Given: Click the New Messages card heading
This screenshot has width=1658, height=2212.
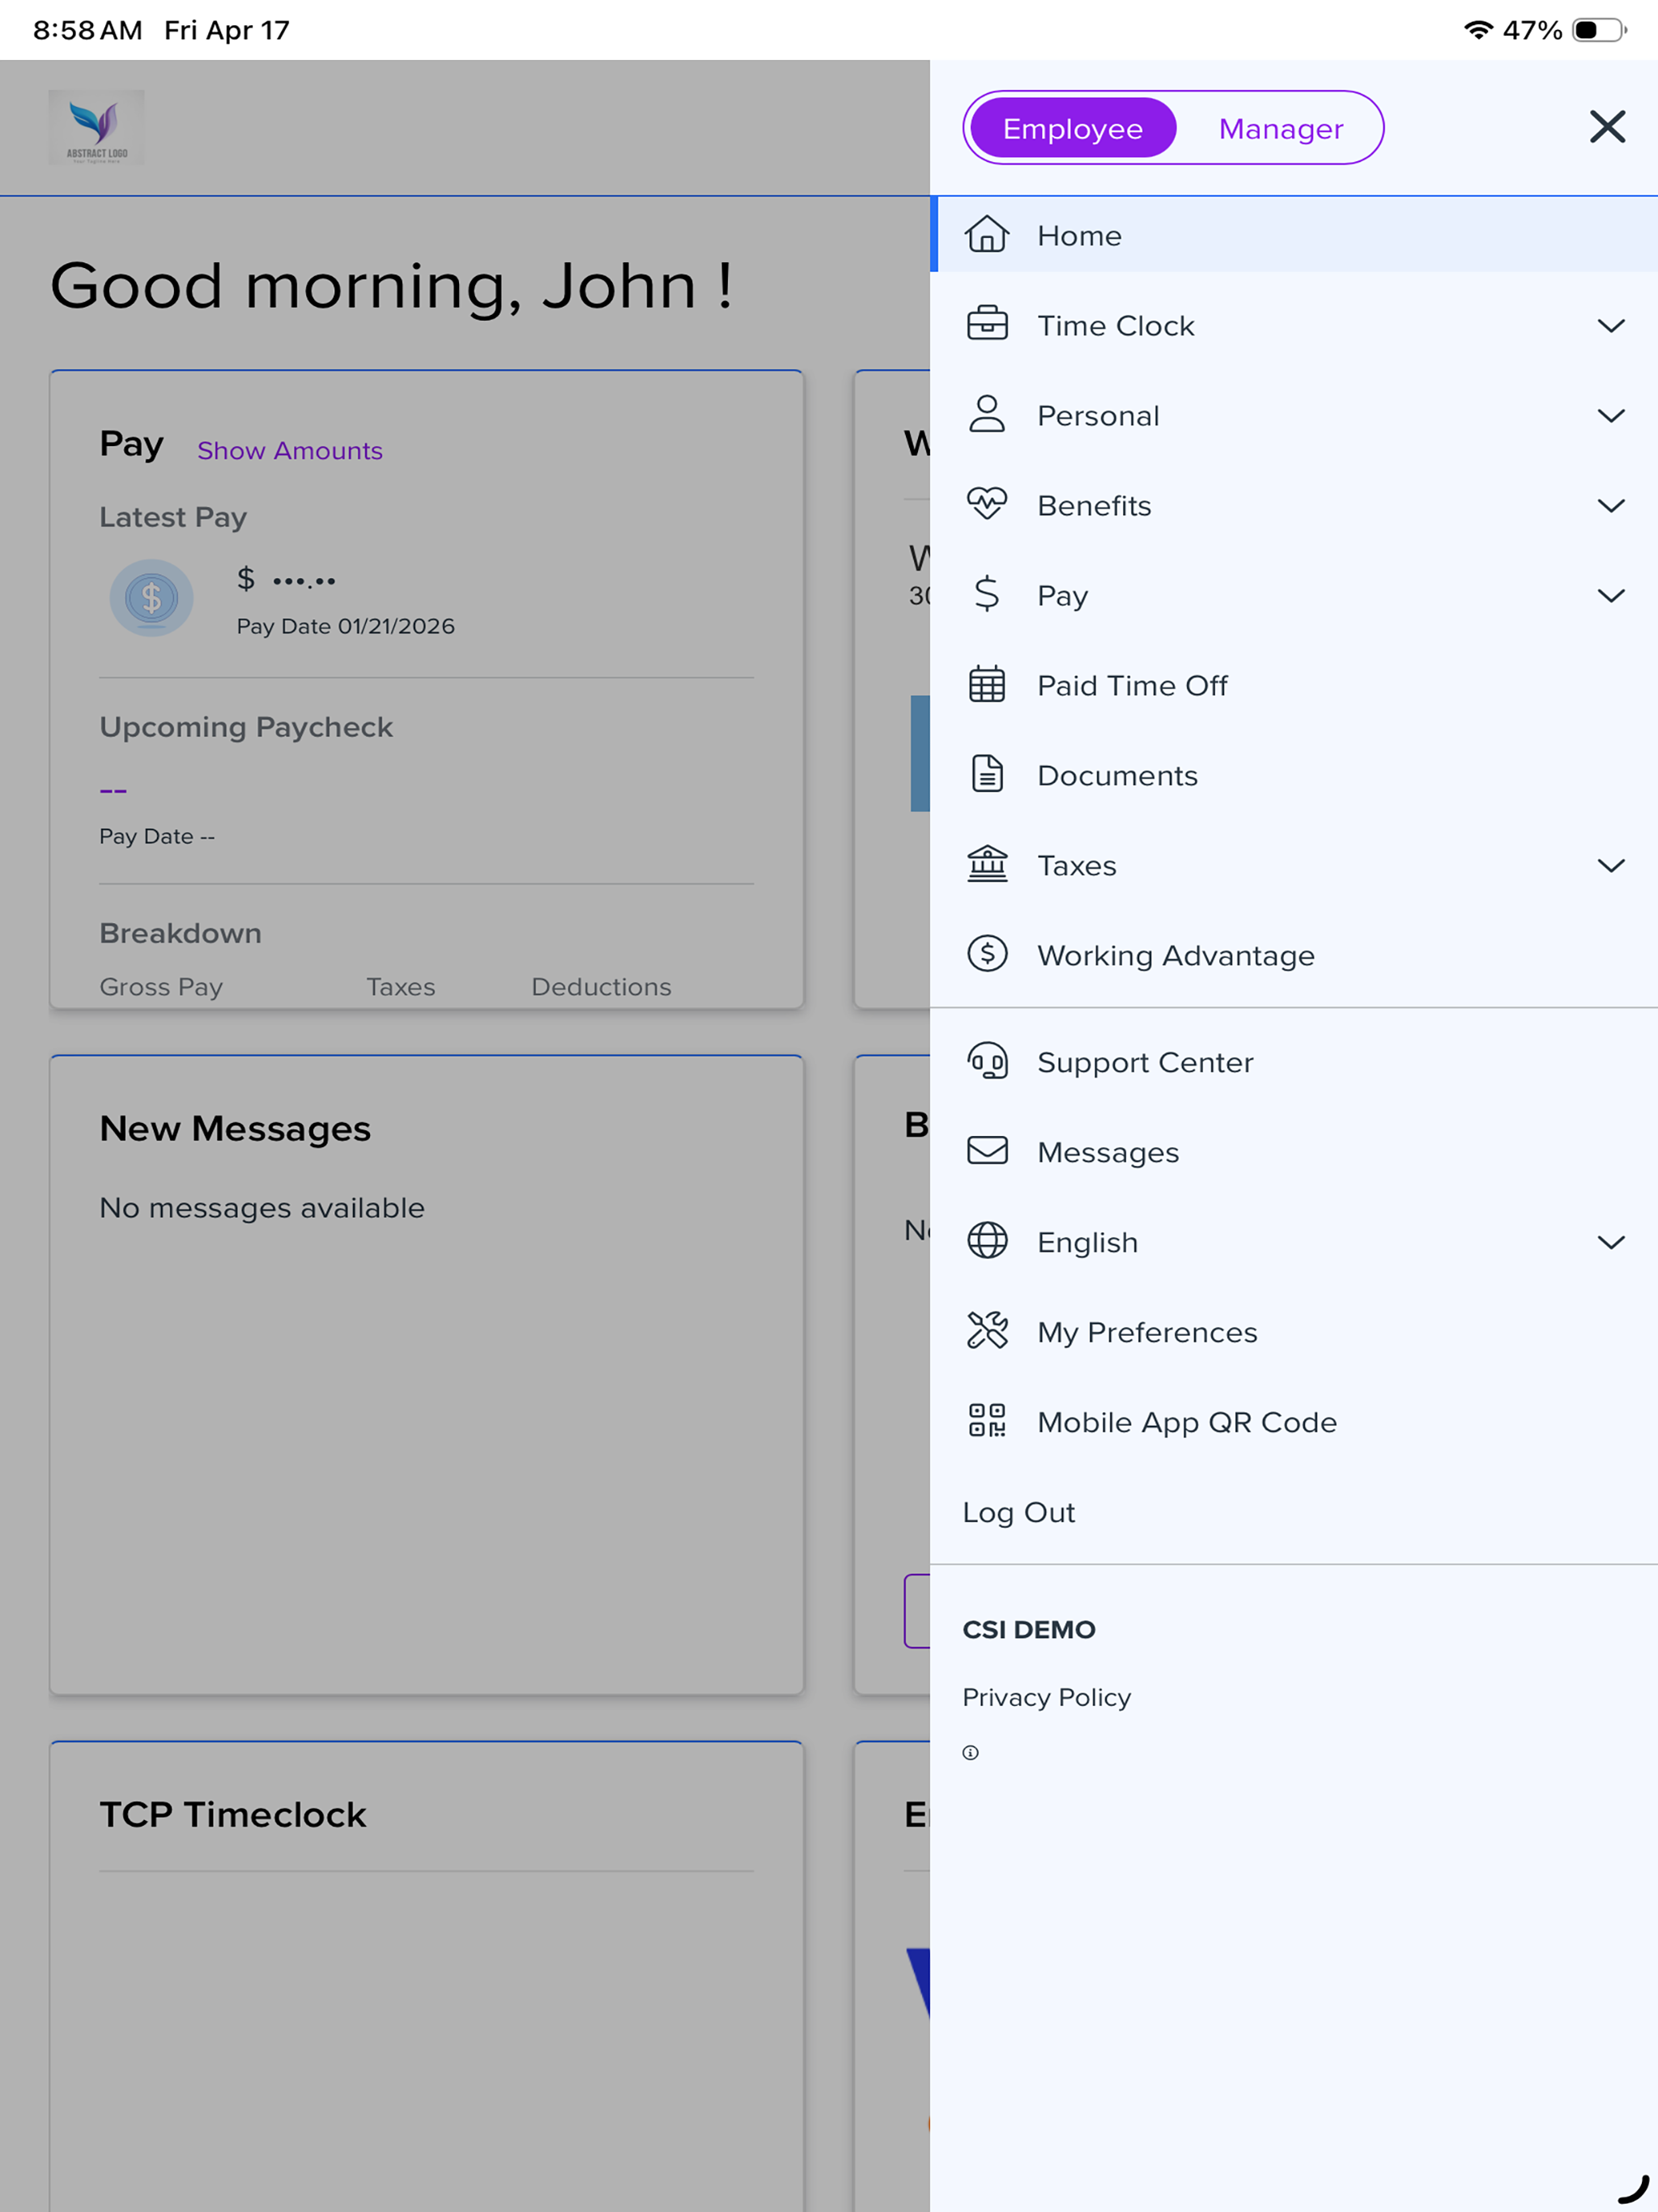Looking at the screenshot, I should pos(235,1128).
